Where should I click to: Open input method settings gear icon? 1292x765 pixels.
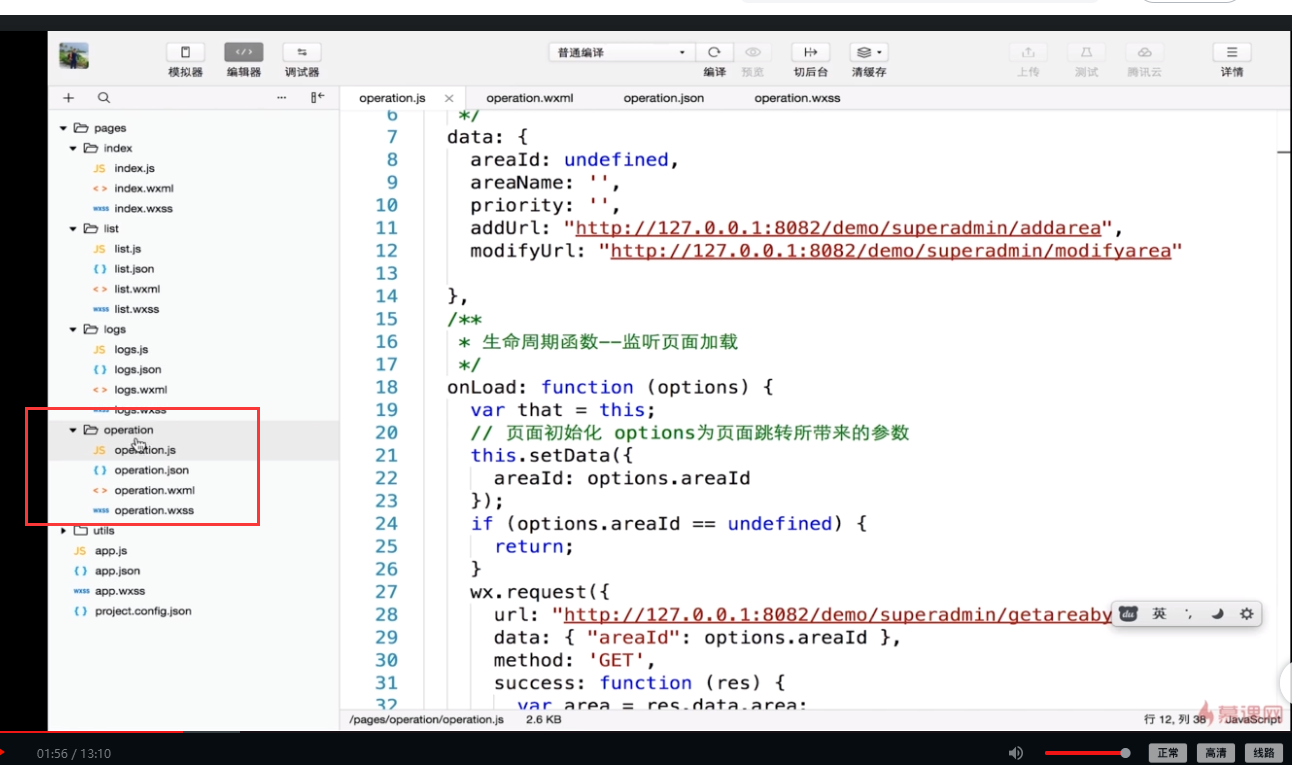click(1246, 614)
